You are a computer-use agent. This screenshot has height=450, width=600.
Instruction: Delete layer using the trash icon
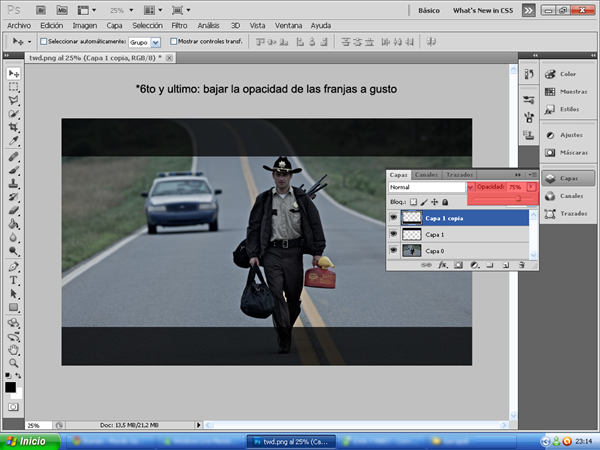521,265
